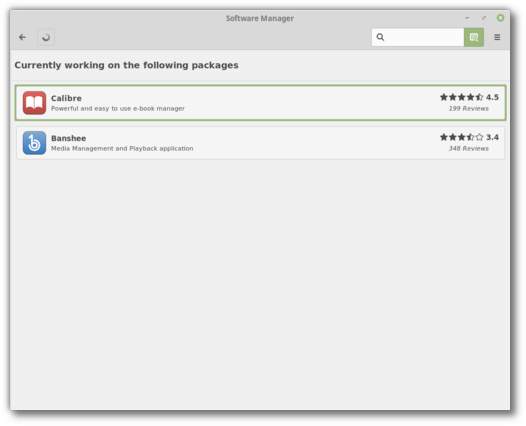Click the 199 Reviews text for Calibre
This screenshot has height=426, width=526.
click(469, 108)
